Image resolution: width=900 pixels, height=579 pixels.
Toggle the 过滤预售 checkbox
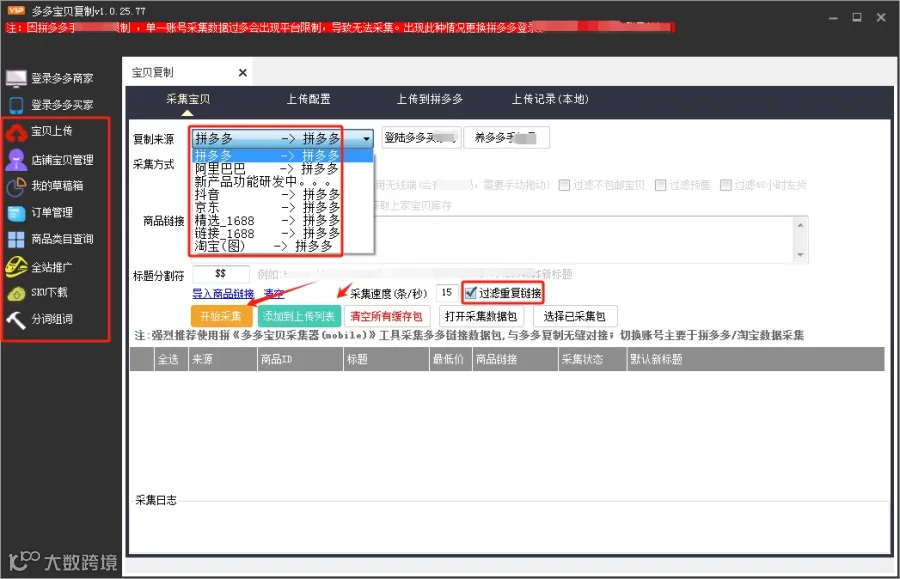tap(661, 185)
